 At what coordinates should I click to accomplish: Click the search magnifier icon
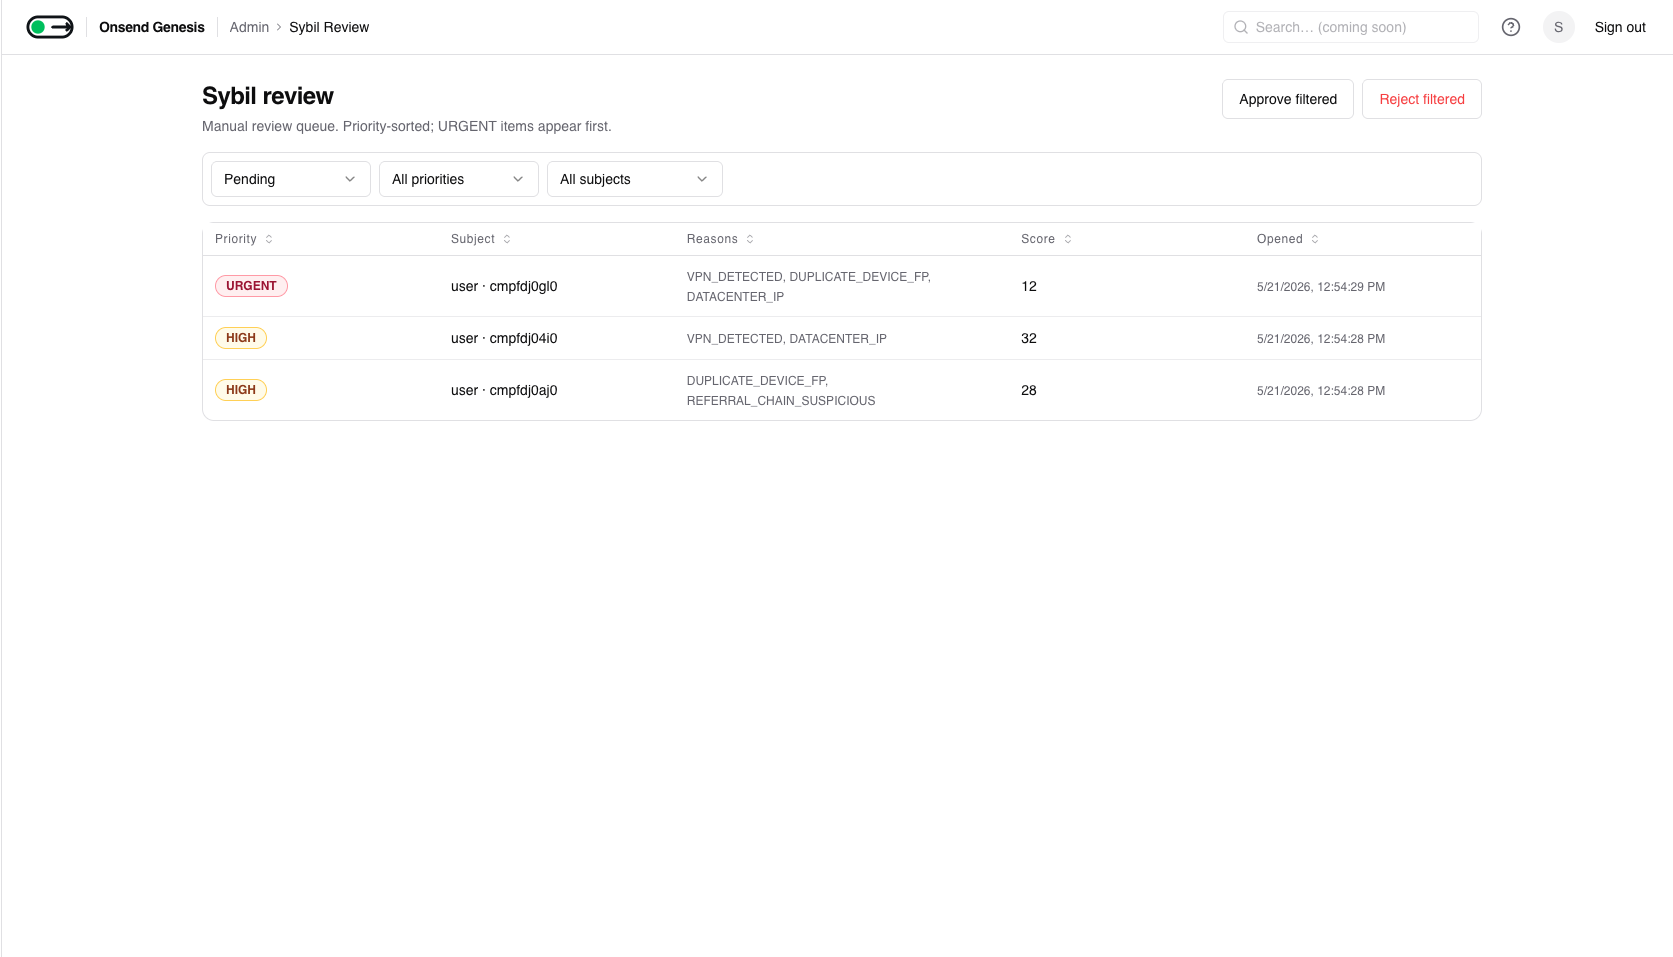(x=1241, y=27)
